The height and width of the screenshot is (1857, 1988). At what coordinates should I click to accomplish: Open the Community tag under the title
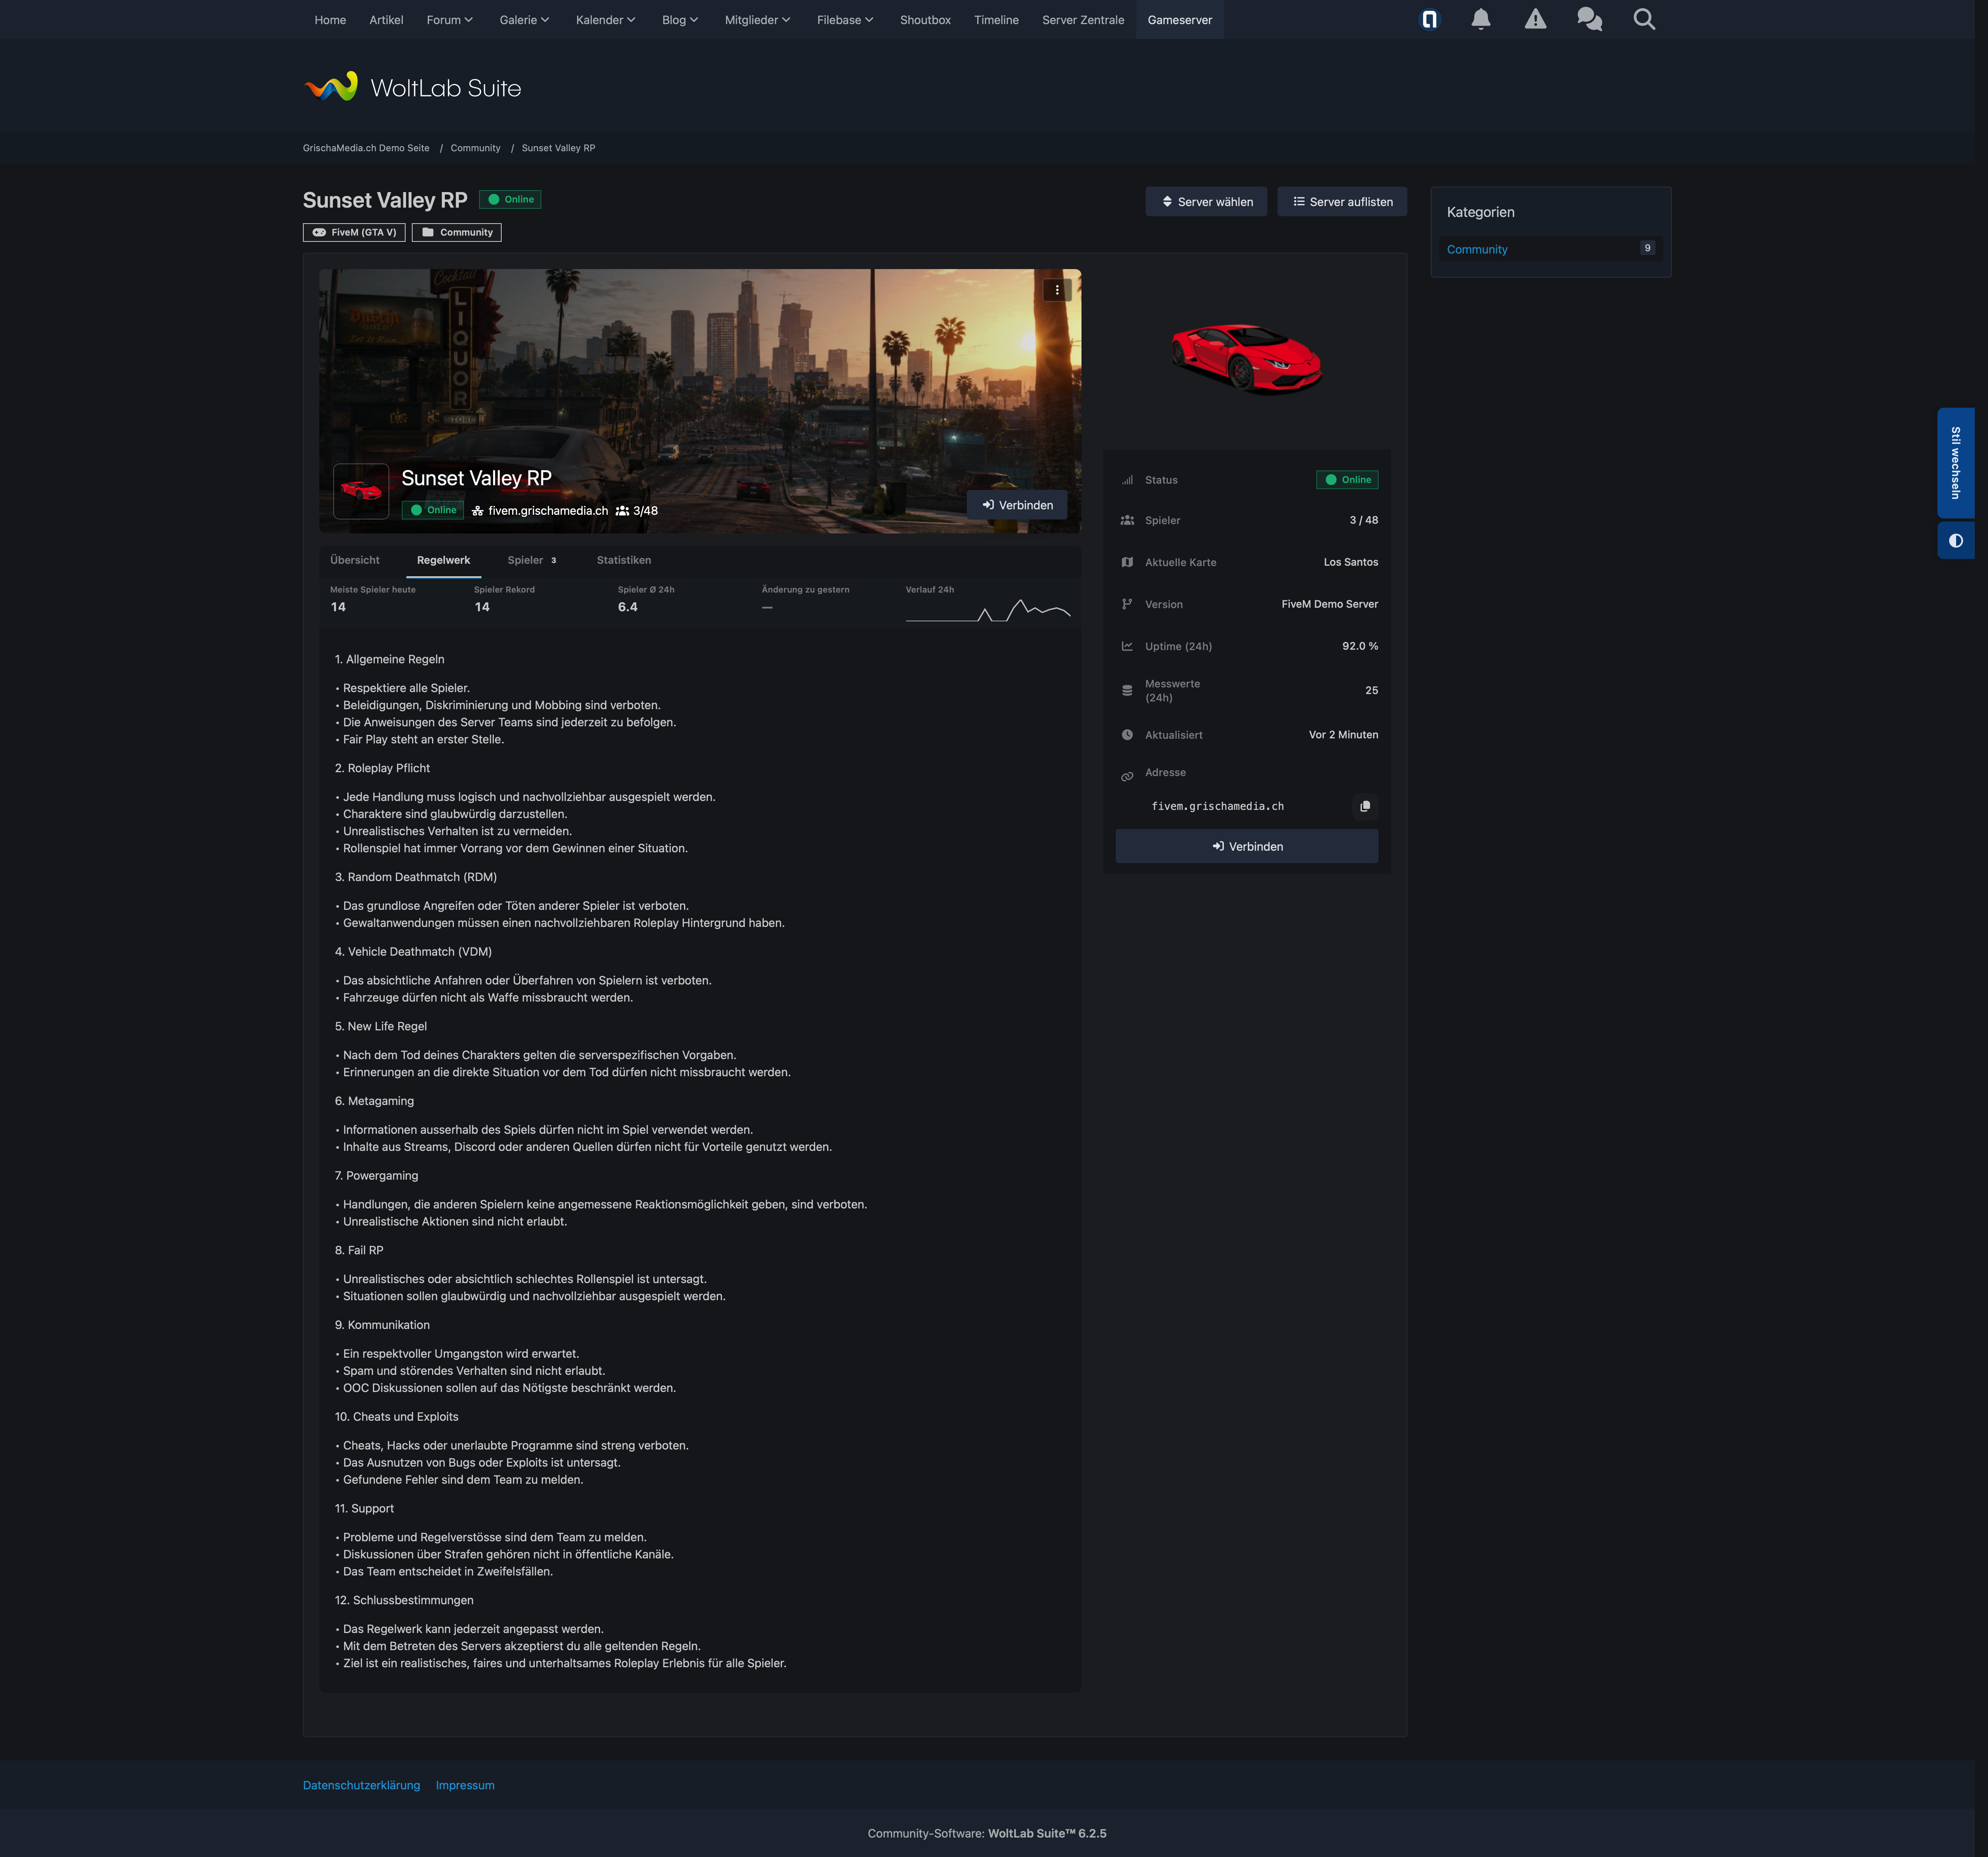(457, 232)
